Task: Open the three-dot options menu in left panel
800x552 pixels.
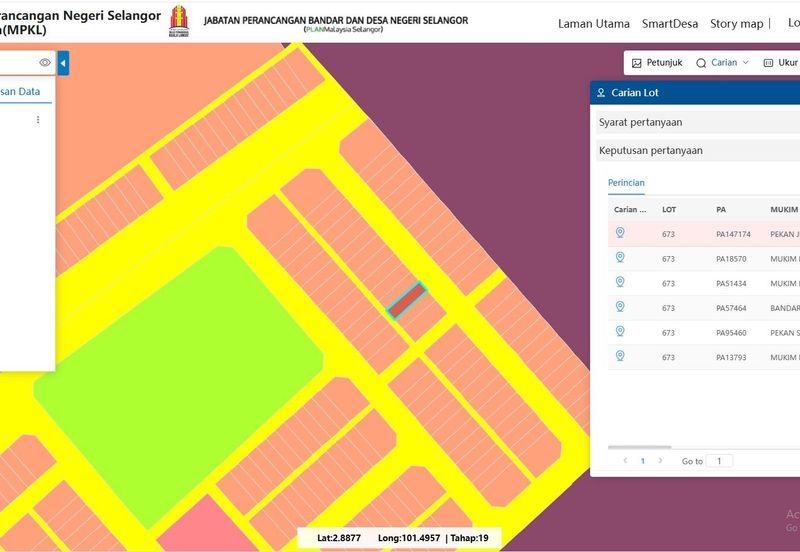Action: 38,119
